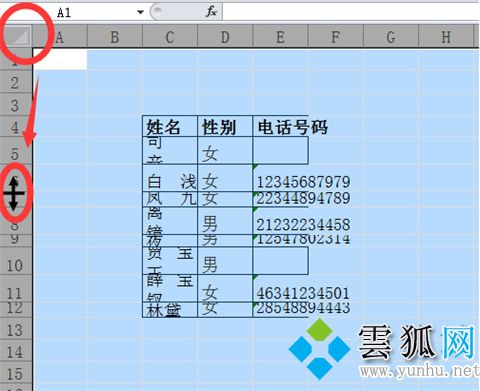
Task: Click the 男 cell in row 10
Action: [x=225, y=261]
